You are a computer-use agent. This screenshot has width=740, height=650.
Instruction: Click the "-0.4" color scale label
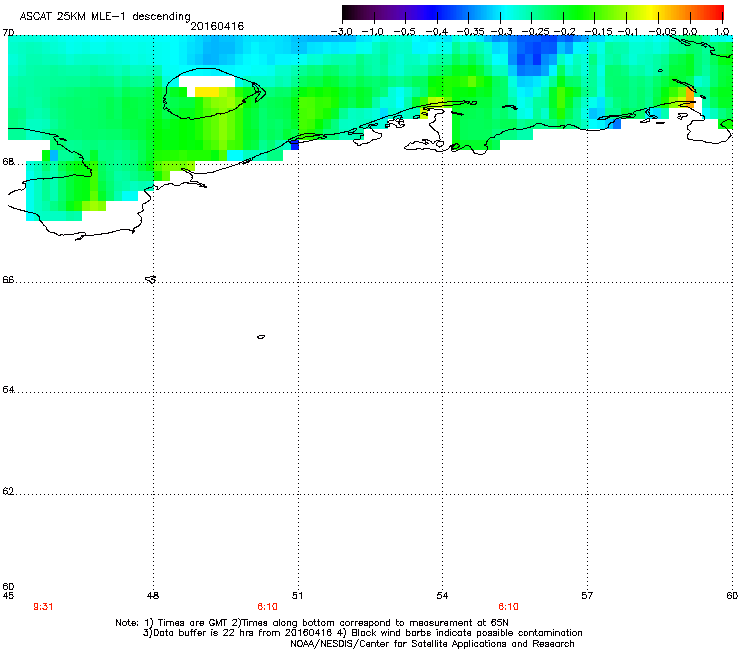tap(436, 32)
